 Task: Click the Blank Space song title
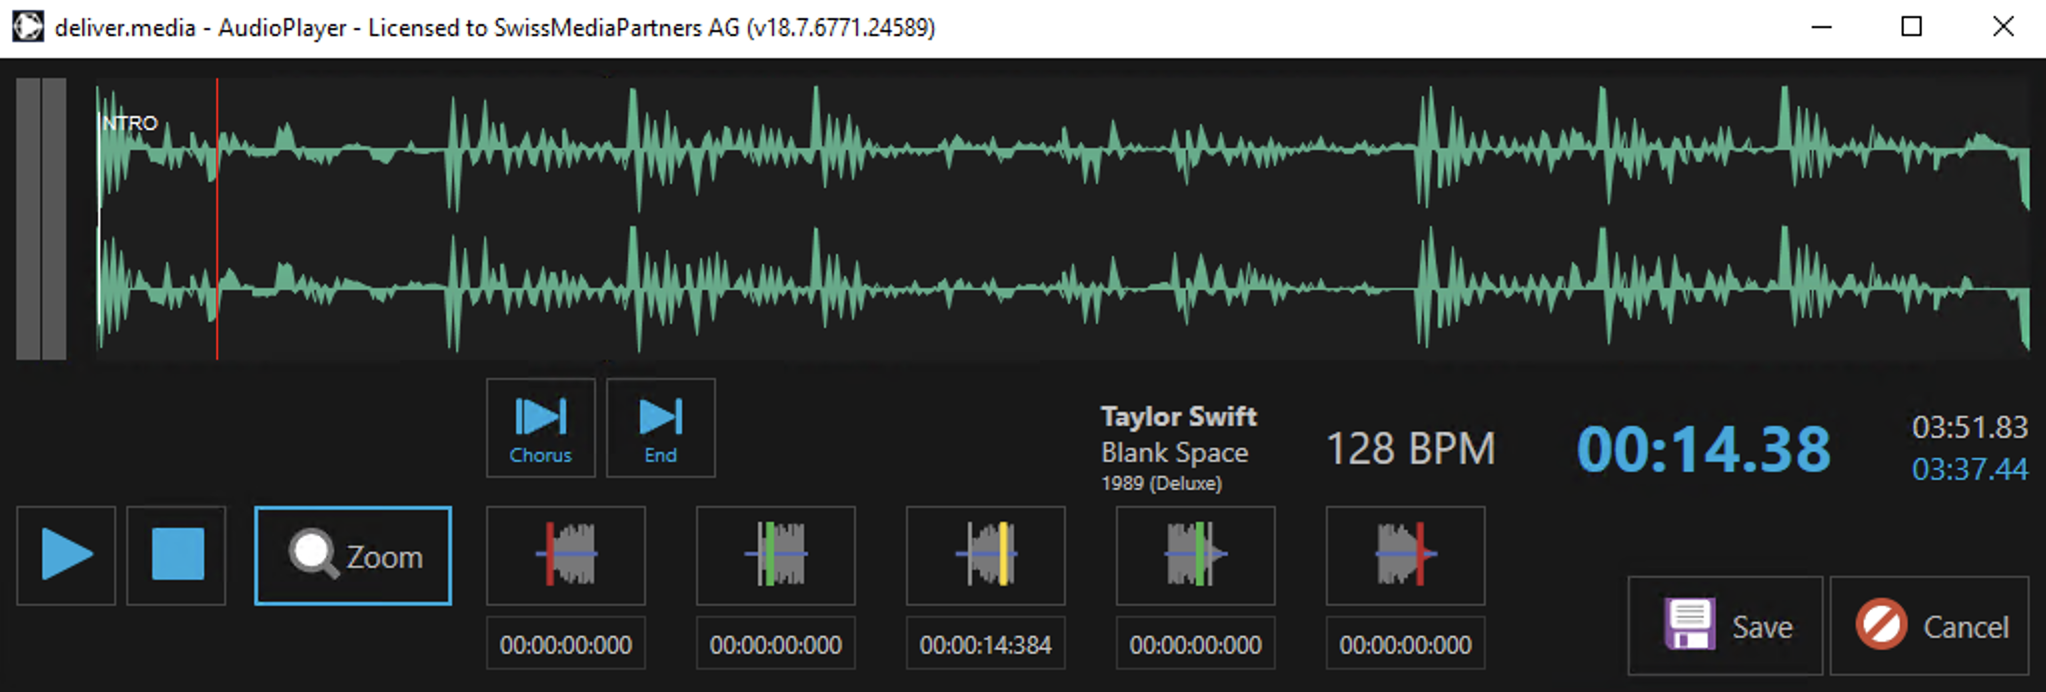pos(1175,453)
